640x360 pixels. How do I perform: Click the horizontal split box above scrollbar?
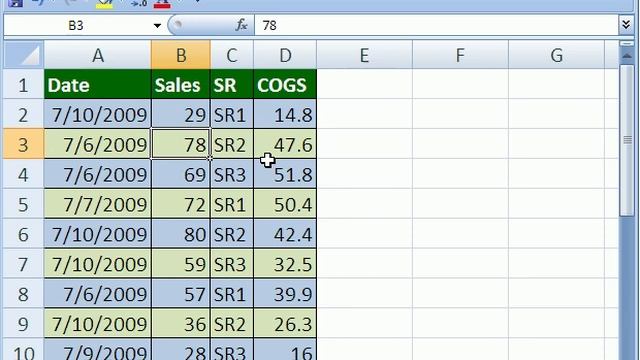627,43
